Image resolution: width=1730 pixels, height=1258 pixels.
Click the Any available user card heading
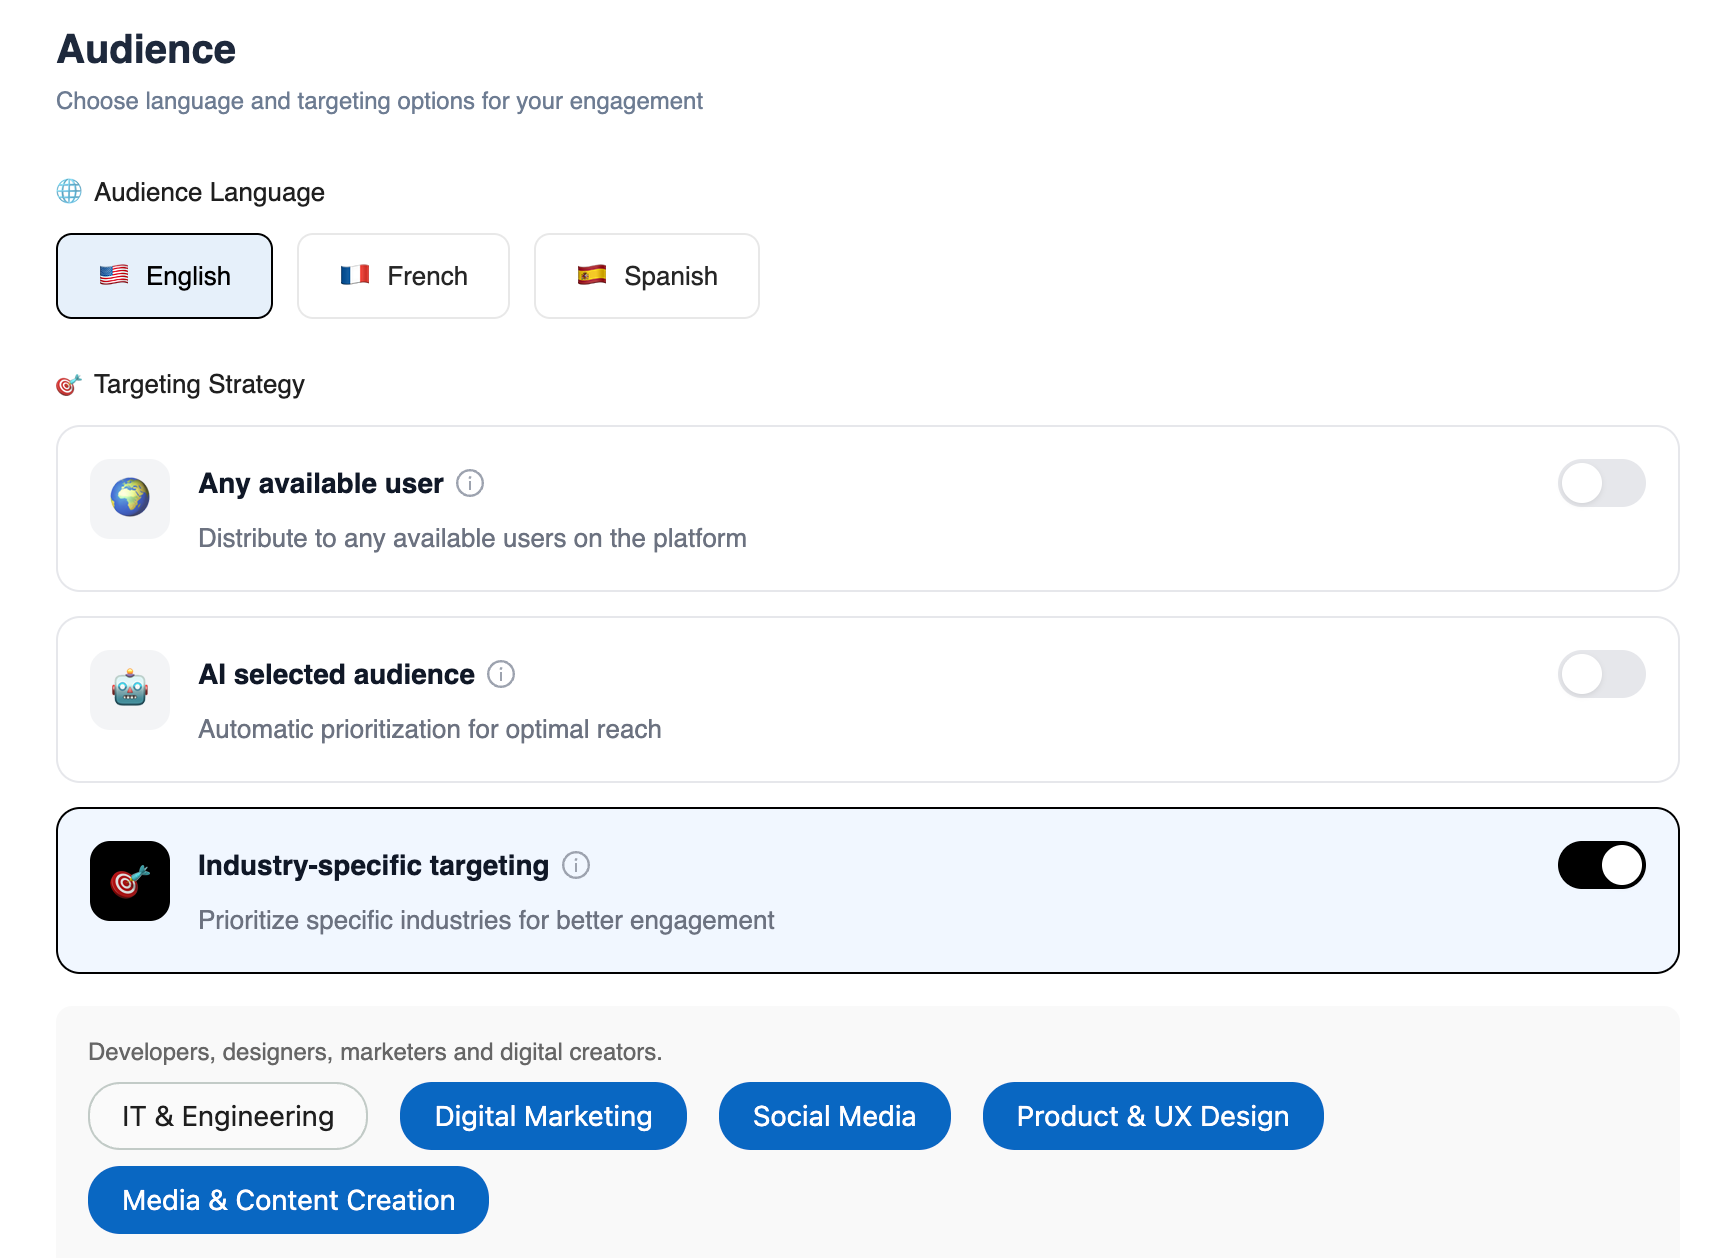[321, 483]
